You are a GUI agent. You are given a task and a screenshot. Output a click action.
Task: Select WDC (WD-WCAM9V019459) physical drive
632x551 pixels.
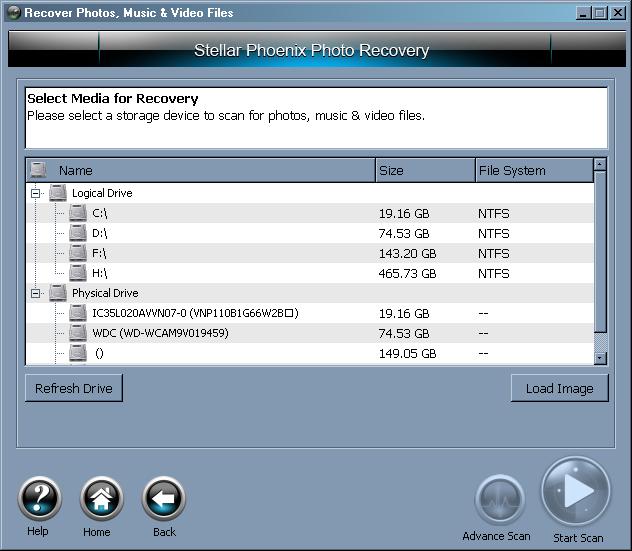(310, 333)
